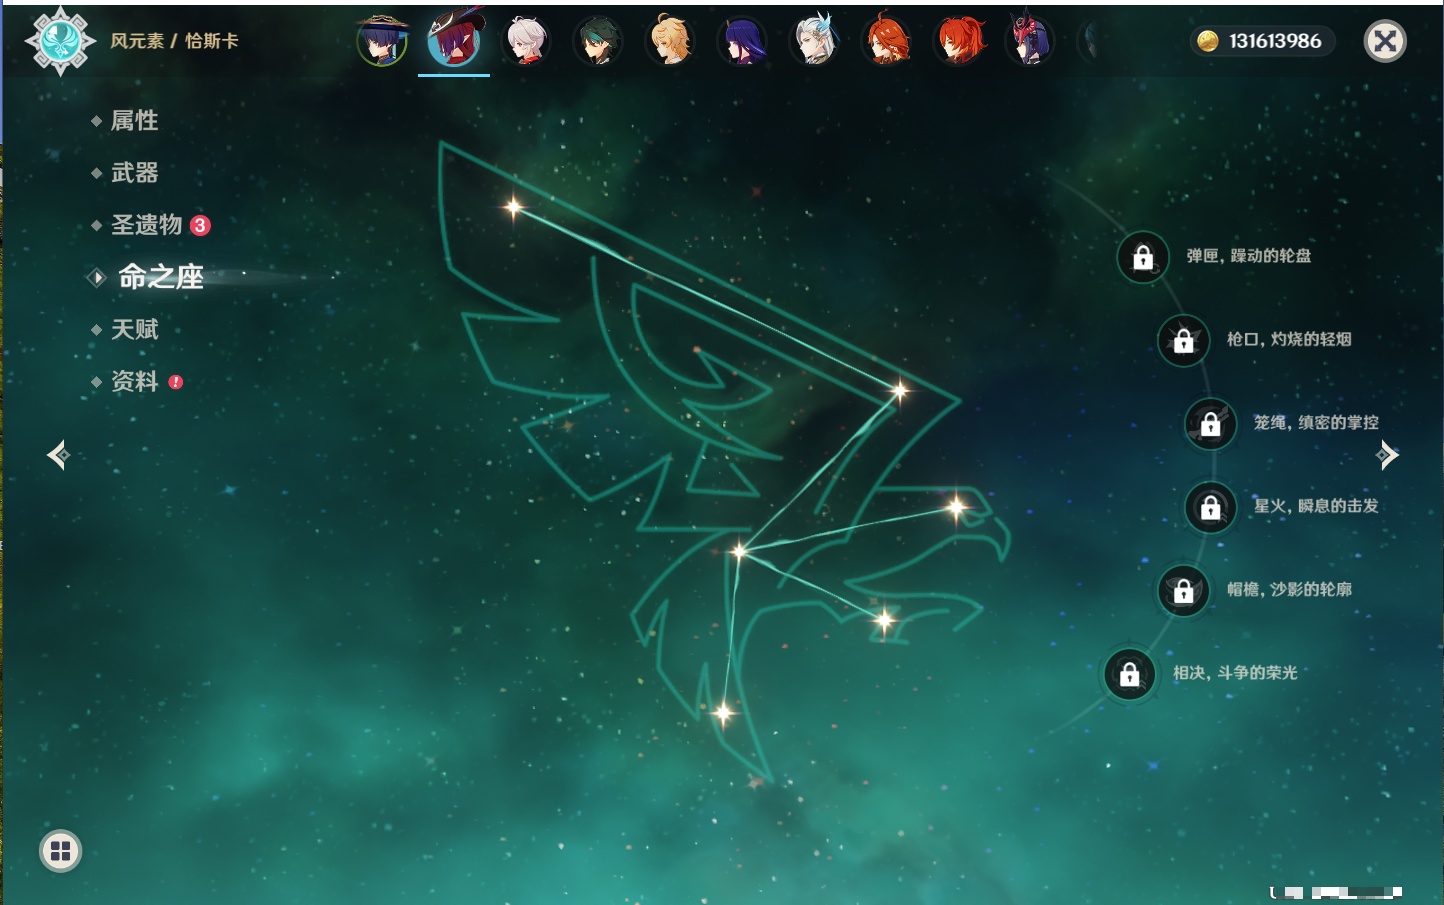Select the Chasca character portrait

pyautogui.click(x=454, y=41)
